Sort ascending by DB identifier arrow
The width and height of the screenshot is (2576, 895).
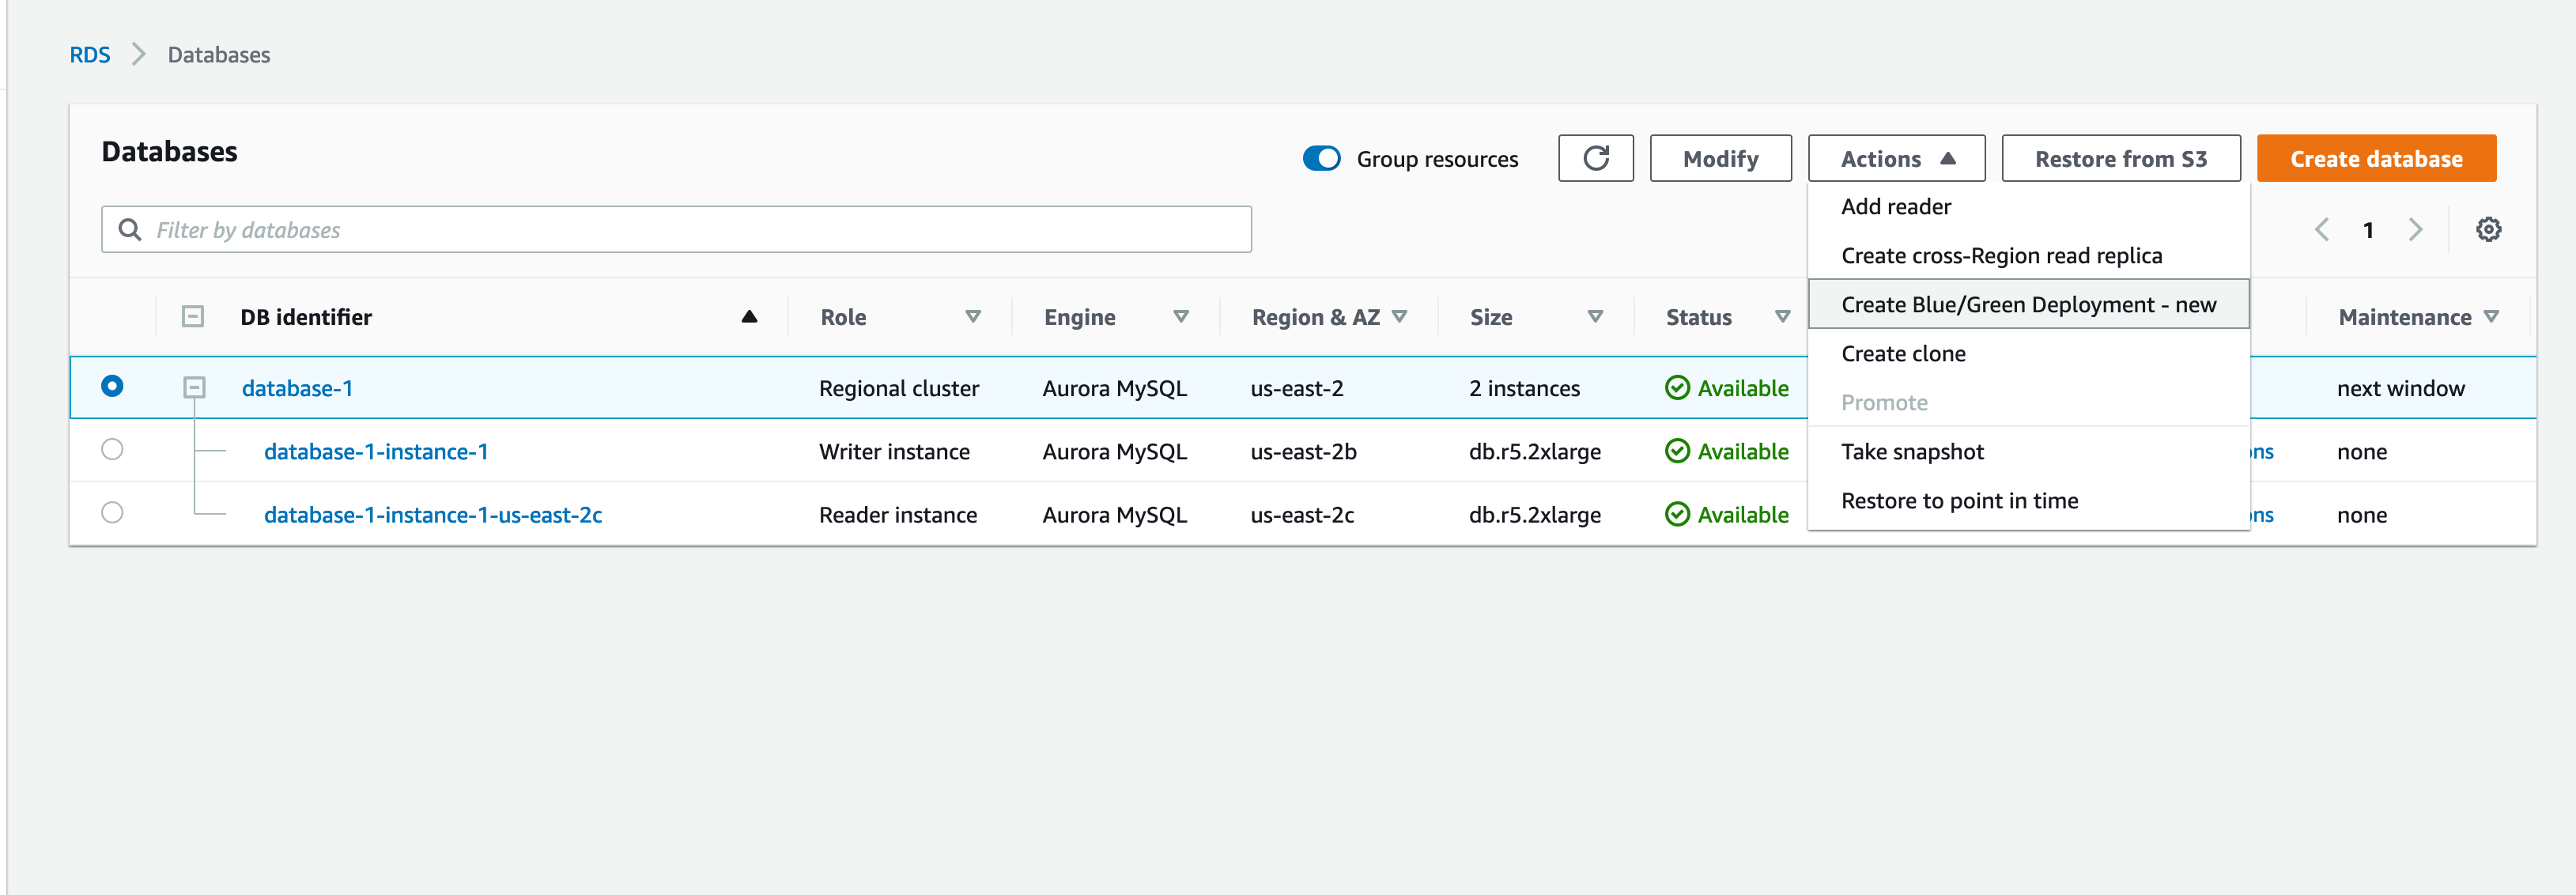[x=749, y=317]
